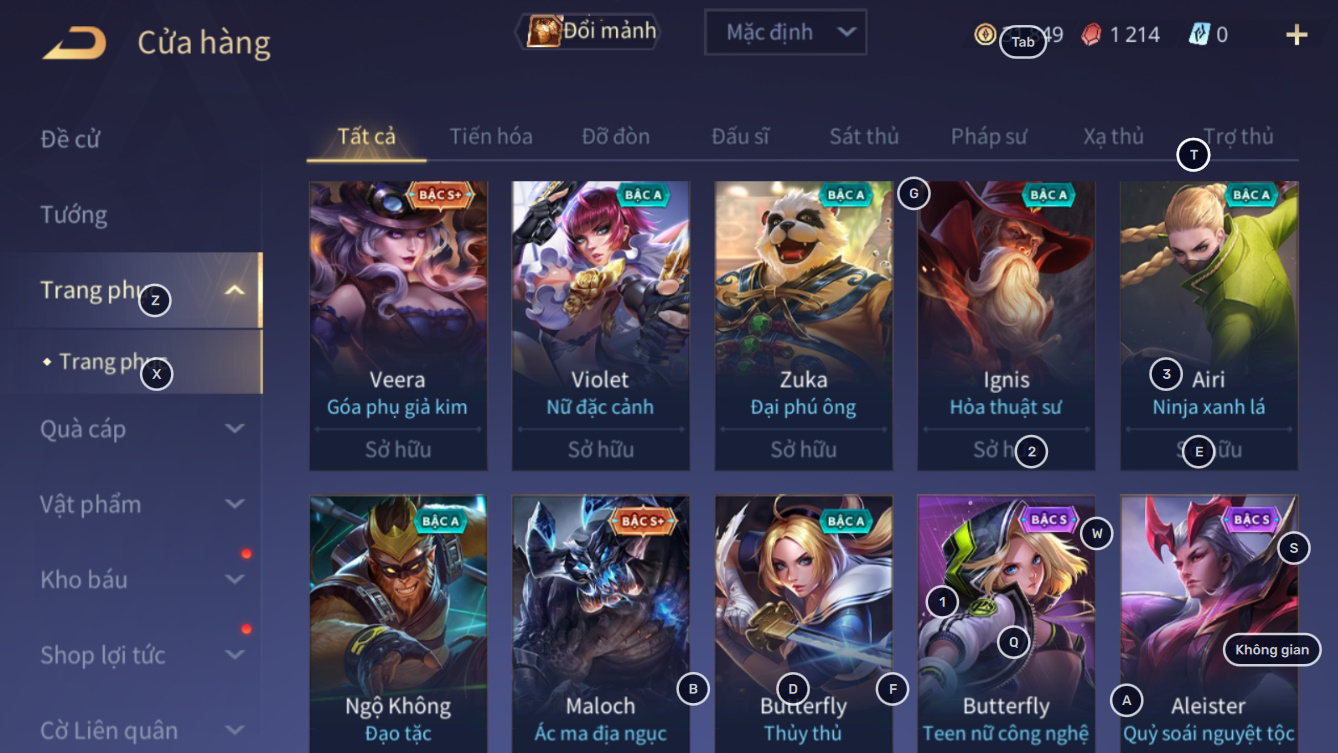Switch to the Tiến hóa tab

[x=491, y=136]
